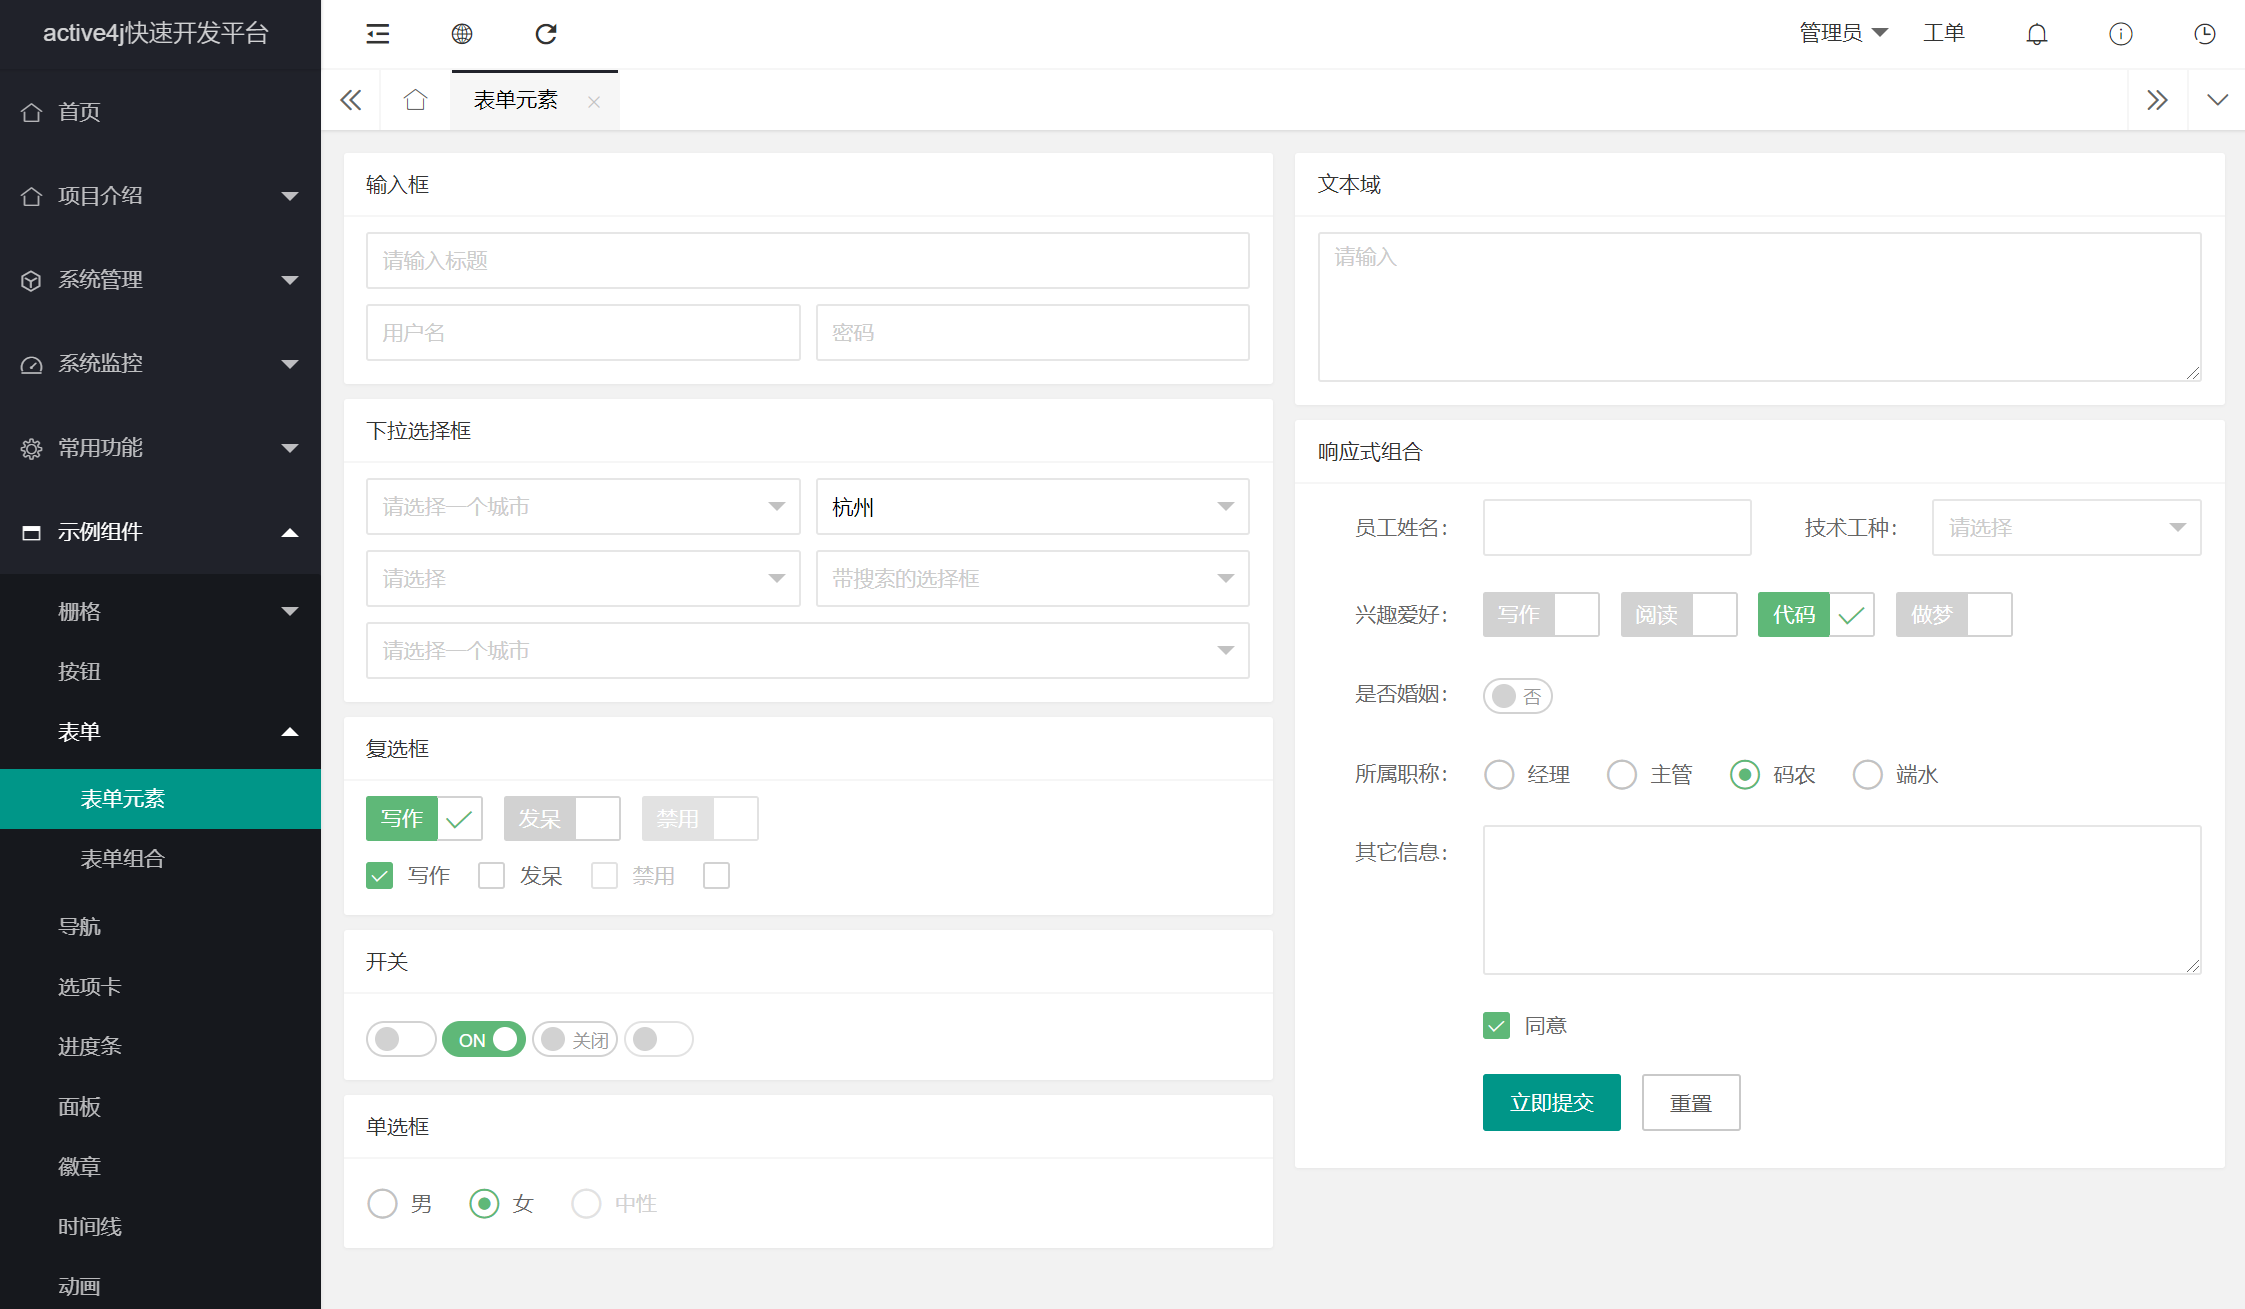Expand the 常用功能 sidebar menu

coord(160,448)
